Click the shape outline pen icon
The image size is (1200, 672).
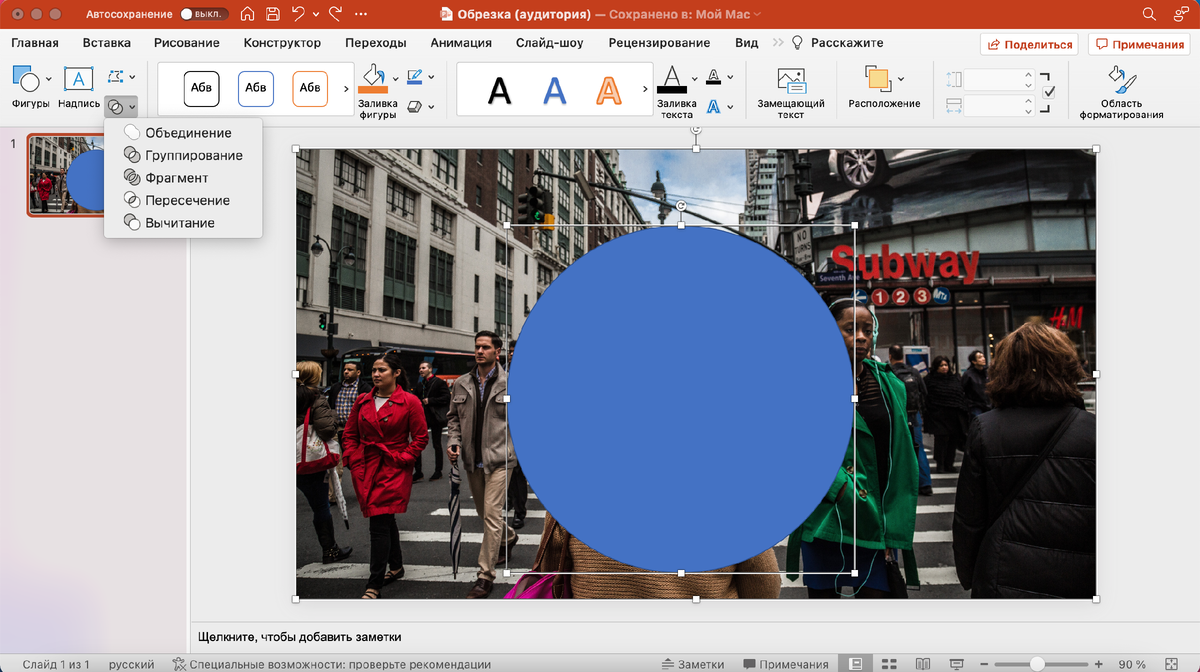(x=414, y=77)
